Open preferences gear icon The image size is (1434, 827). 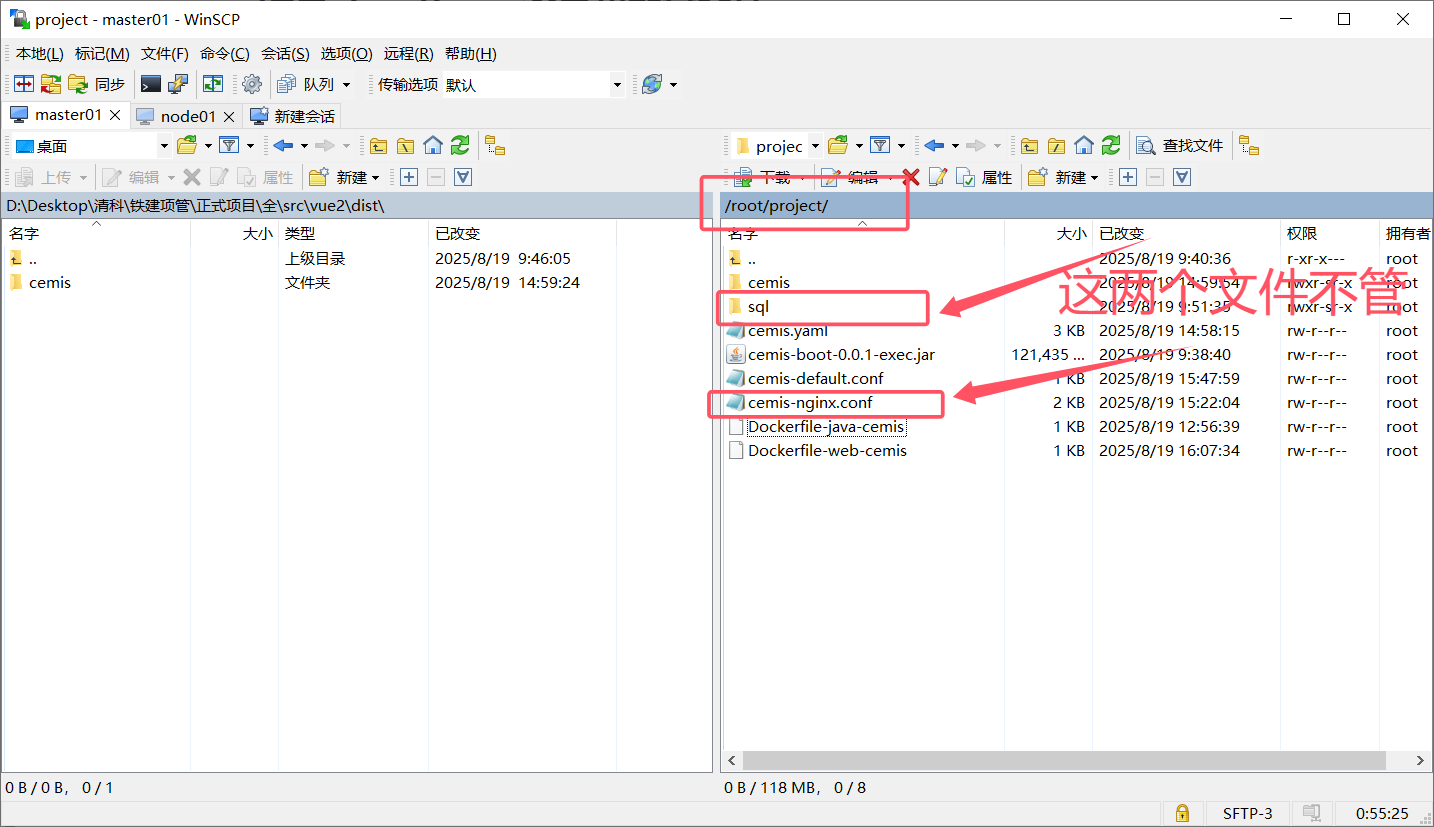[252, 85]
